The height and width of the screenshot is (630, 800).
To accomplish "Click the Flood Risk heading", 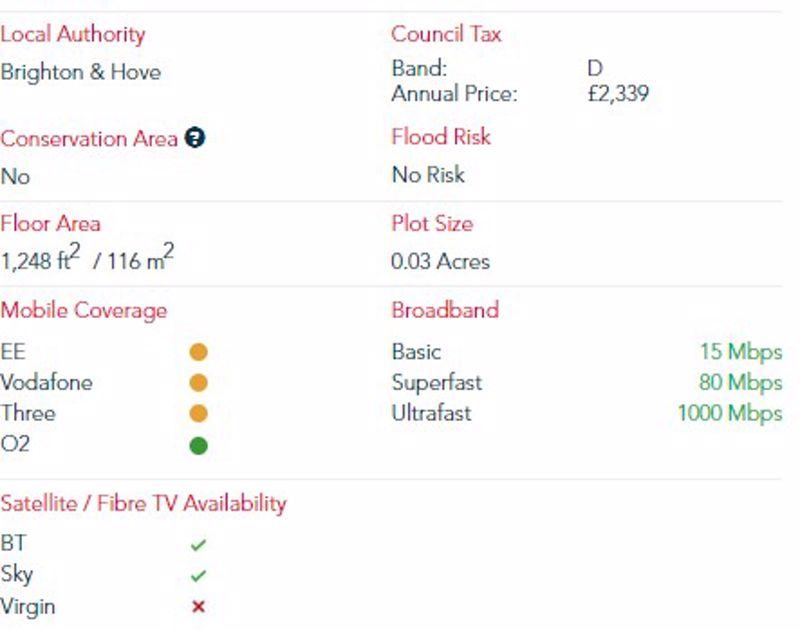I will click(441, 137).
